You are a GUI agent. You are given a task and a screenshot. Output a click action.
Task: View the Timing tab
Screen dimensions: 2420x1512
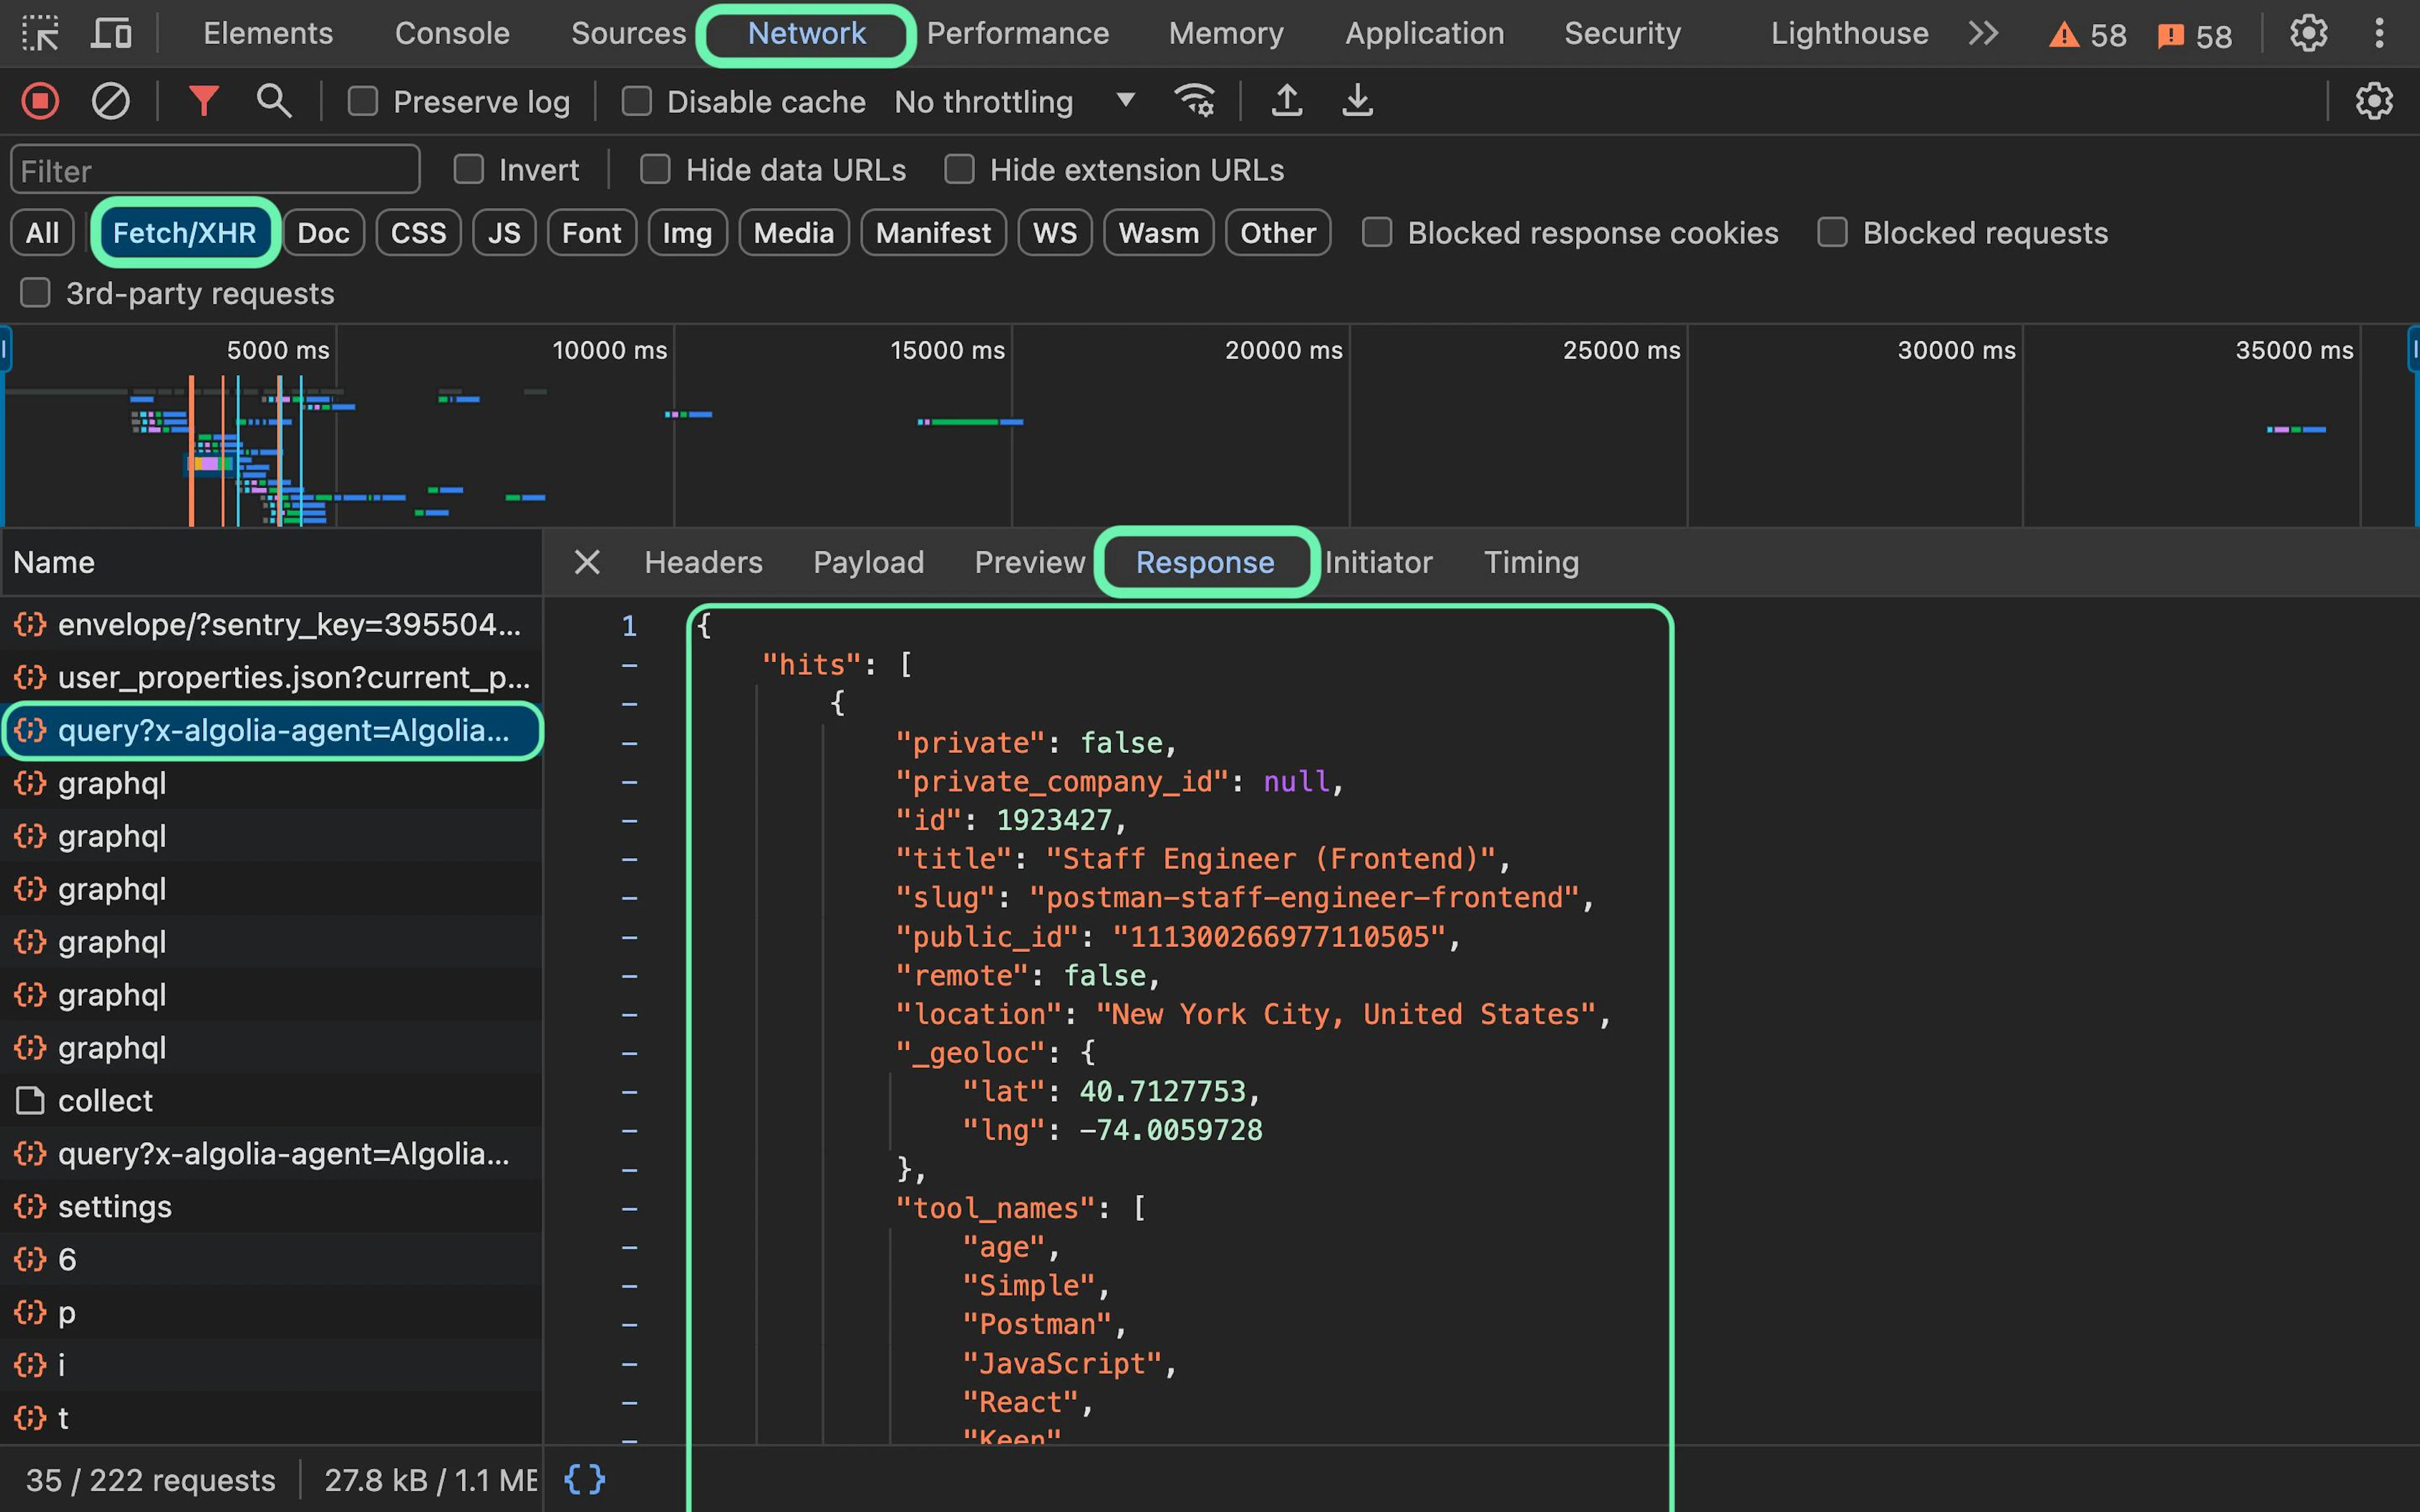(1531, 562)
